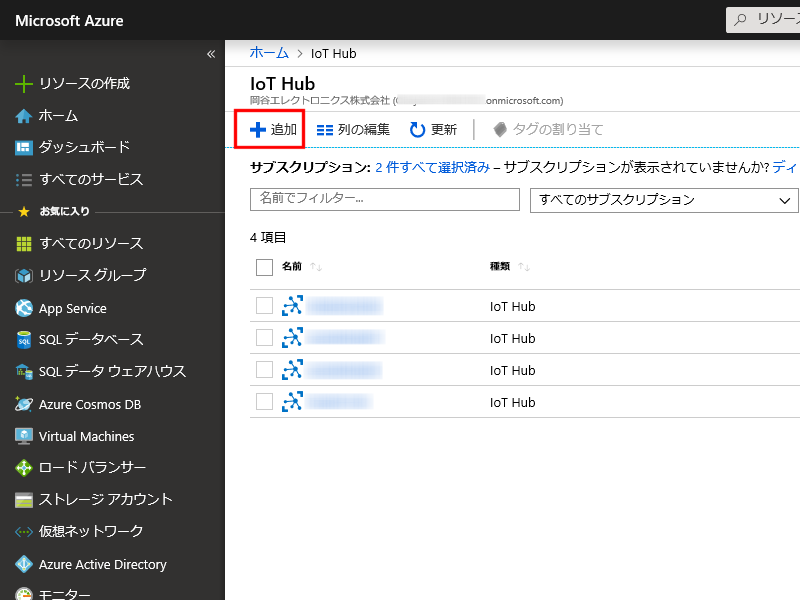The width and height of the screenshot is (800, 600).
Task: Check the last IoT Hub row checkbox
Action: [264, 402]
